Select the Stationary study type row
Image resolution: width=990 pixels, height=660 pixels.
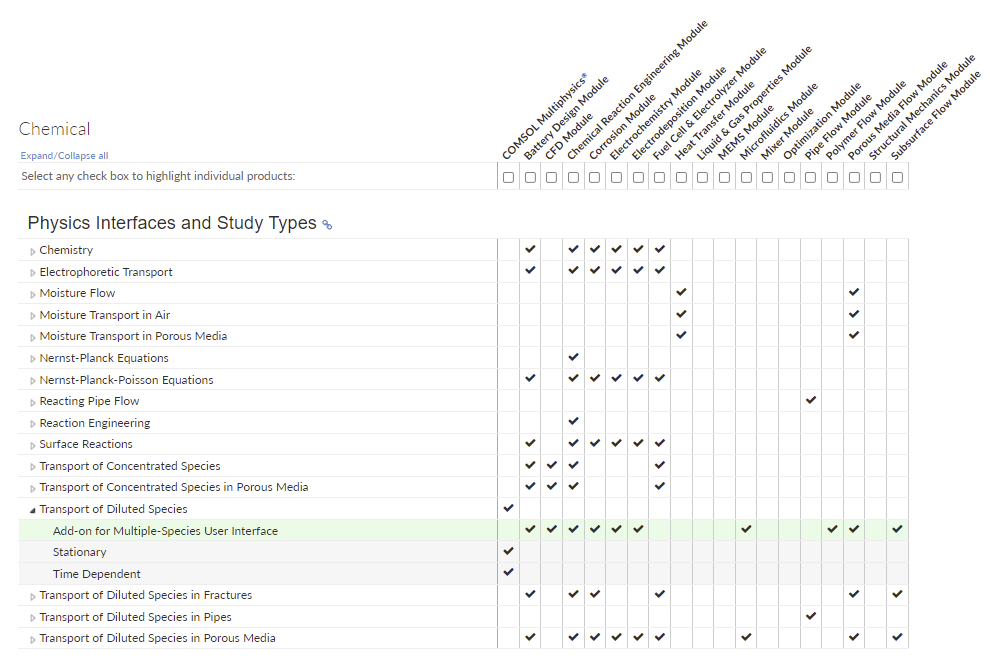point(80,552)
